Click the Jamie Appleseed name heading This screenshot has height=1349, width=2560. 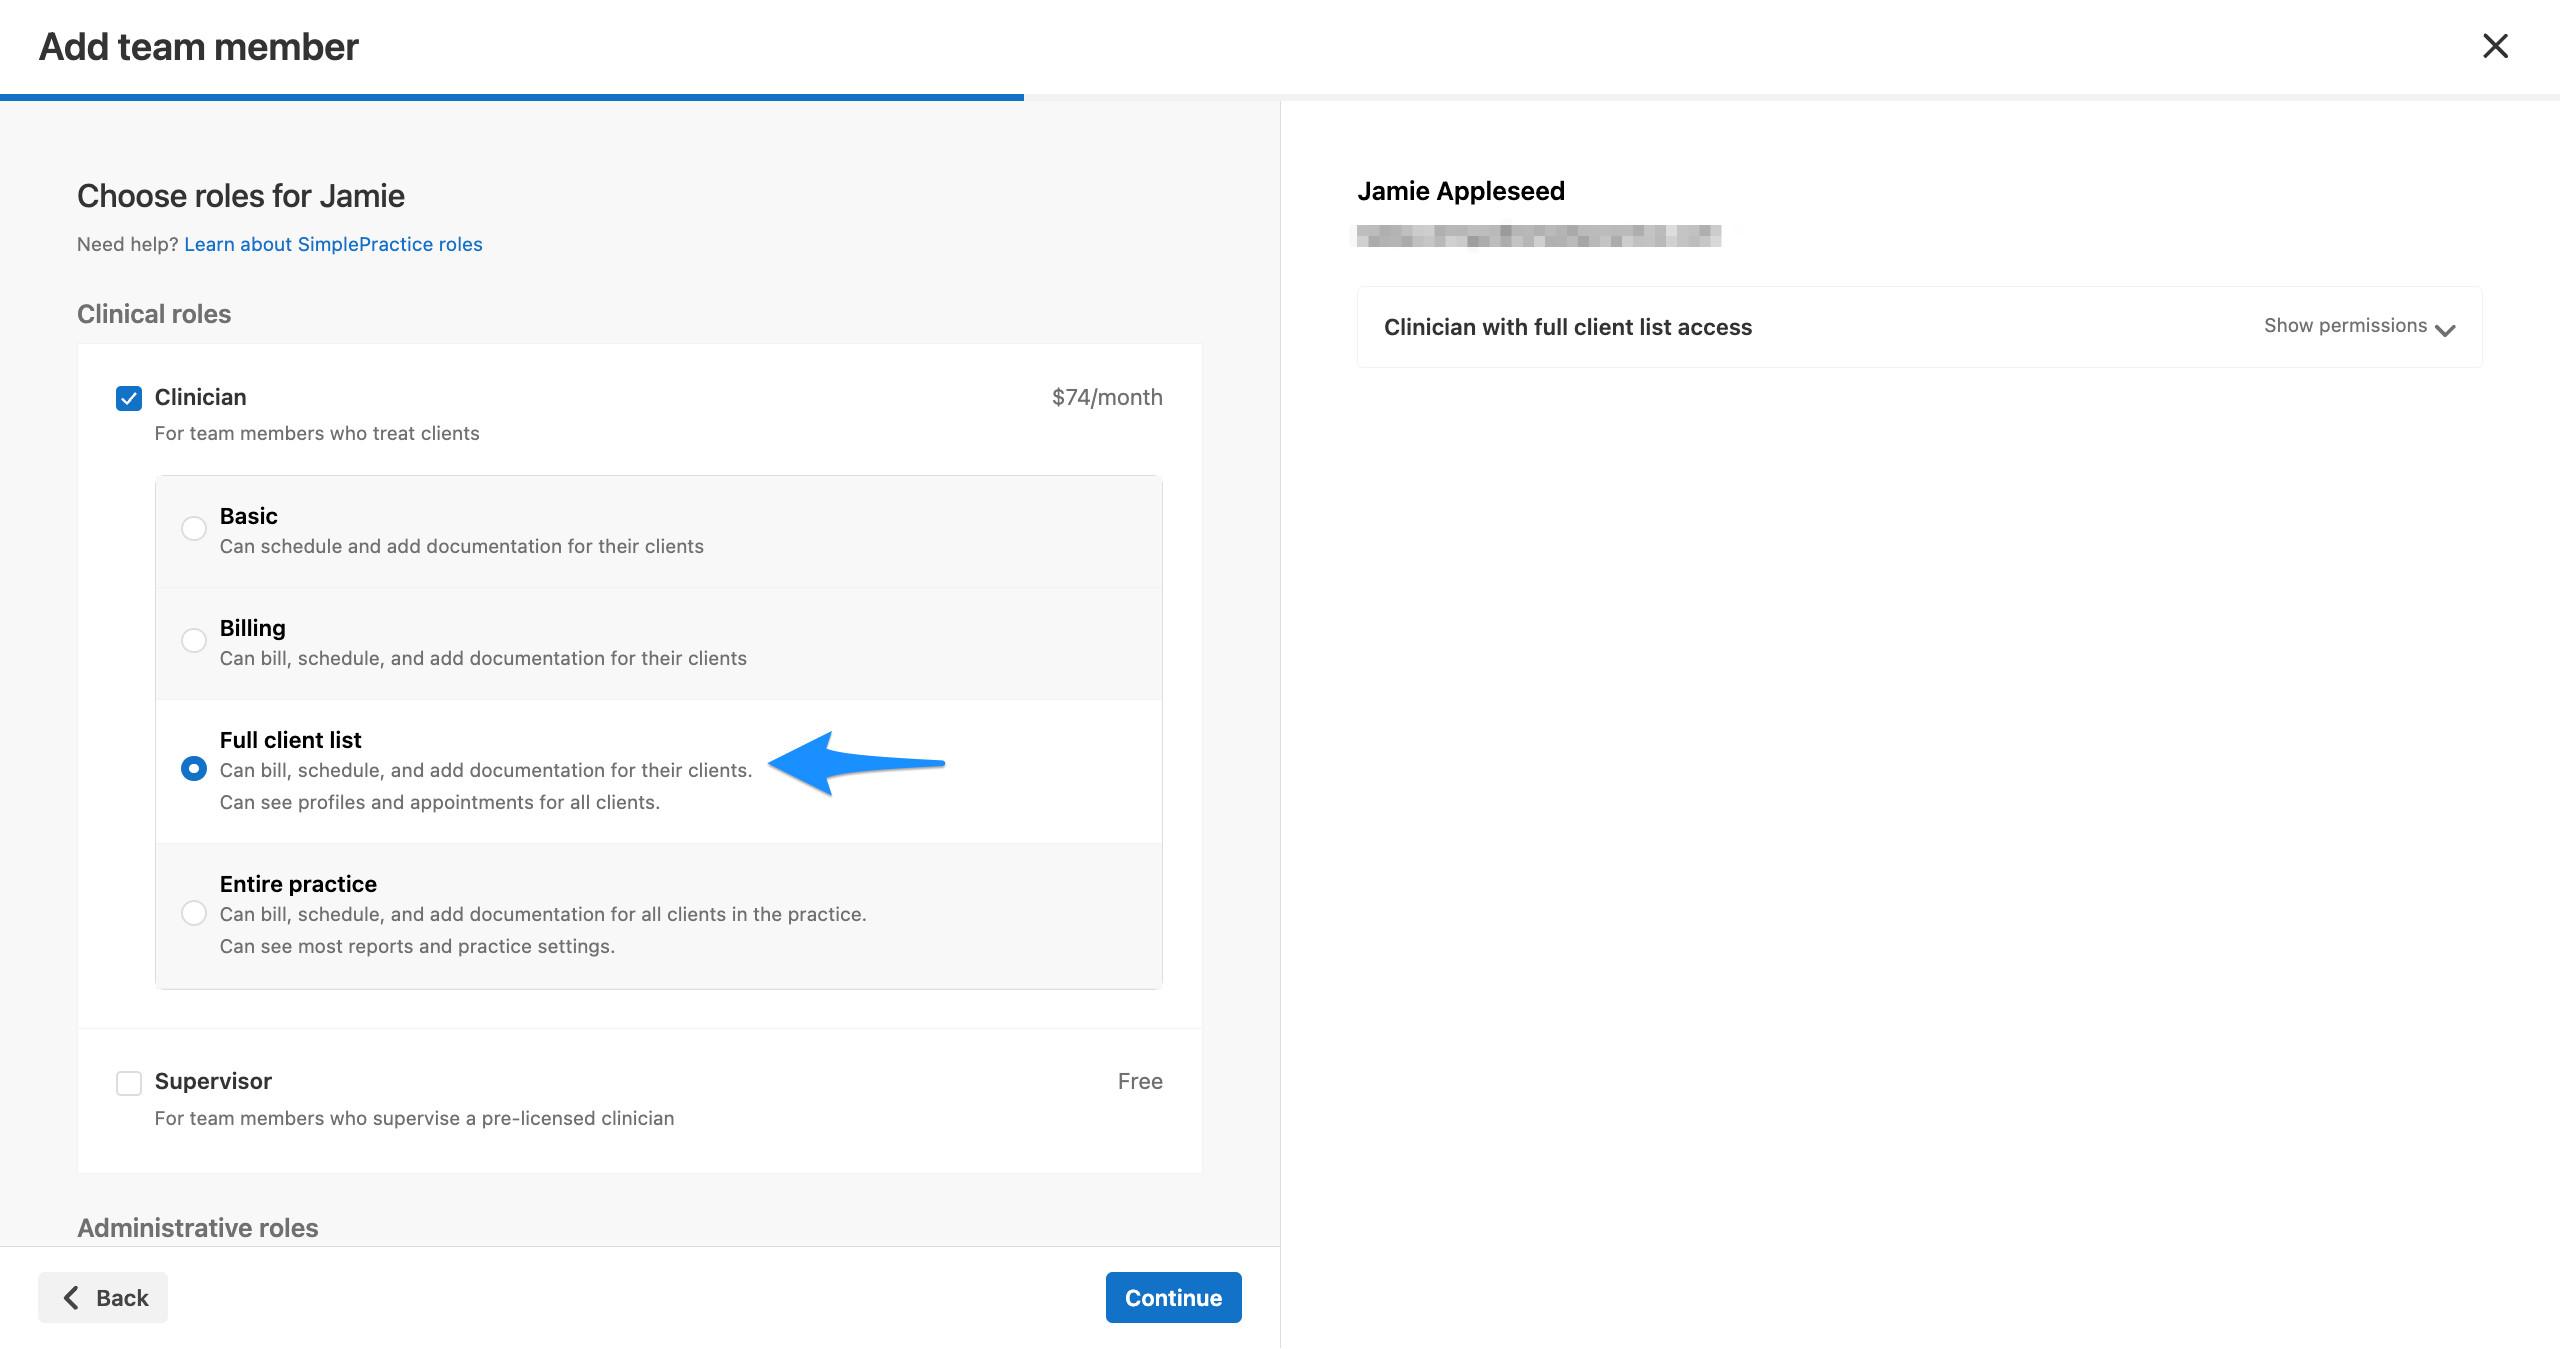(1461, 191)
